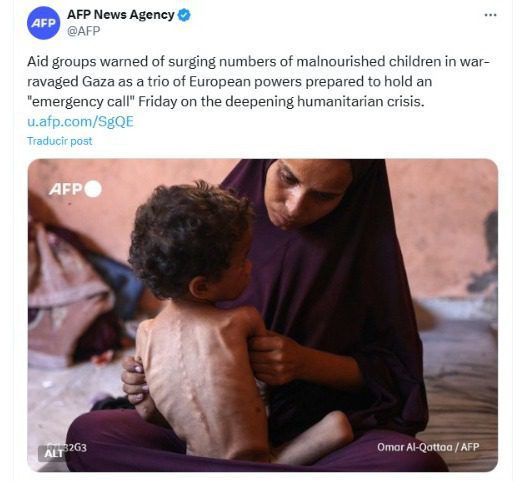
Task: Follow the u.afp.com/SgQE link
Action: (x=80, y=121)
